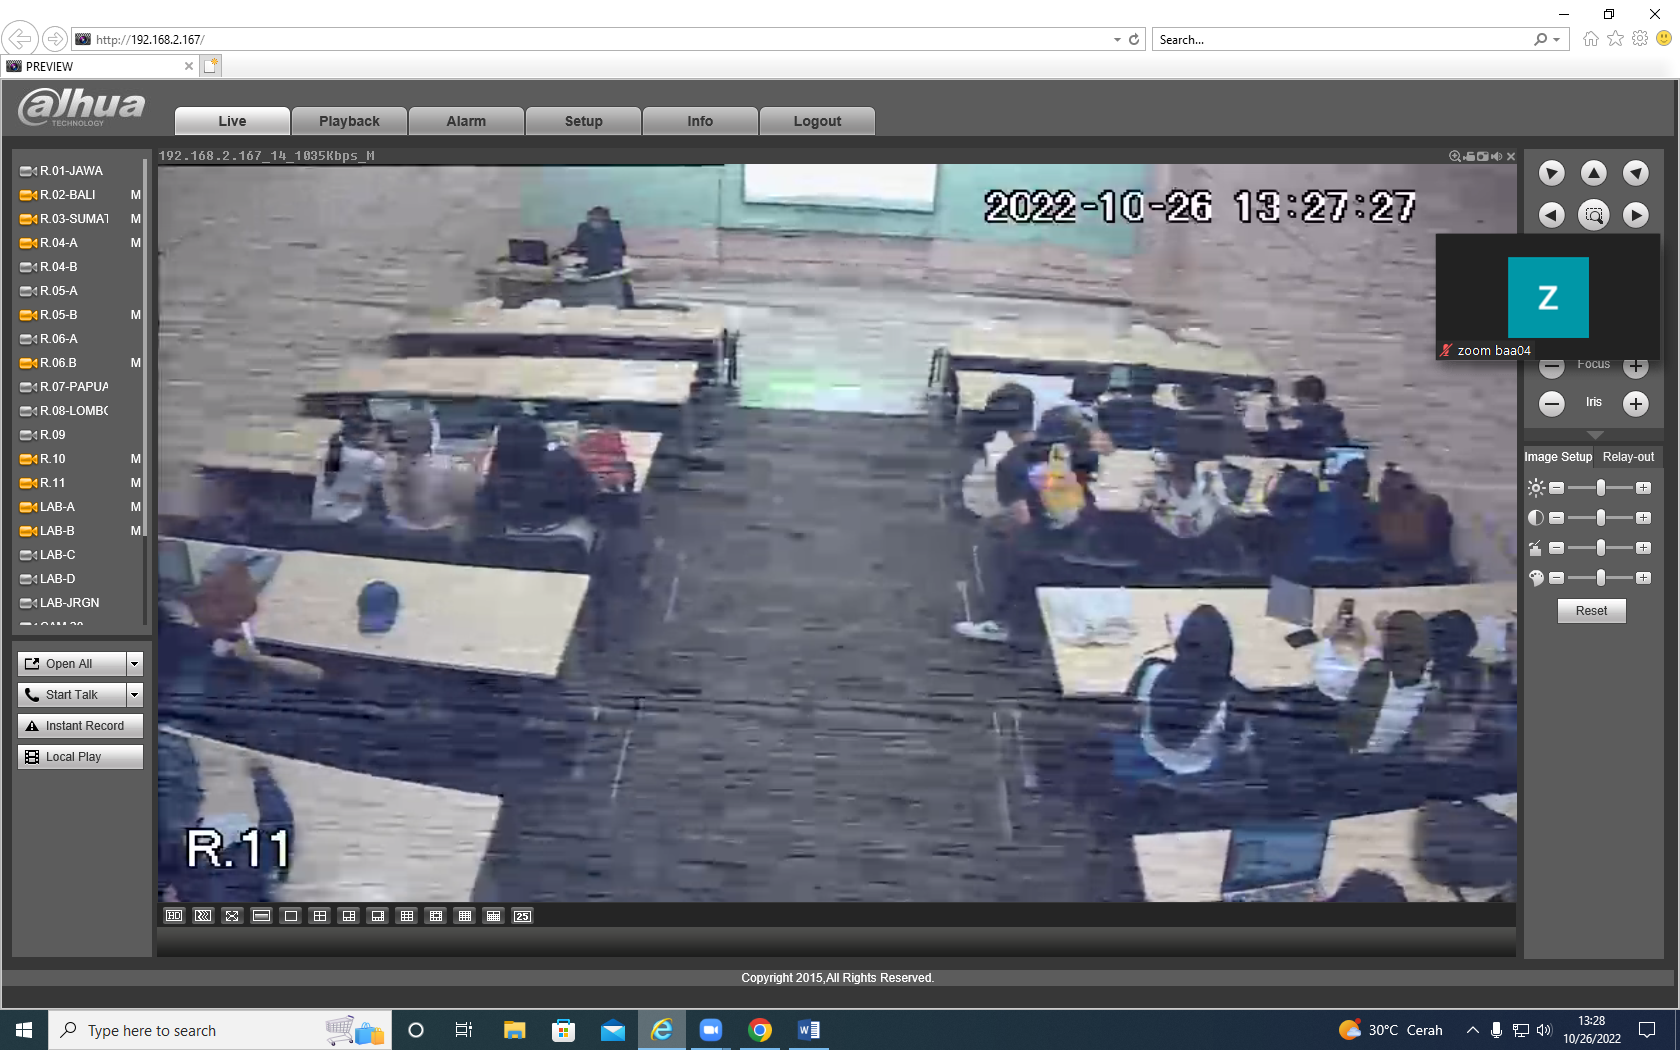Toggle main stream for R.02-BALI
The image size is (1680, 1050).
tap(135, 195)
